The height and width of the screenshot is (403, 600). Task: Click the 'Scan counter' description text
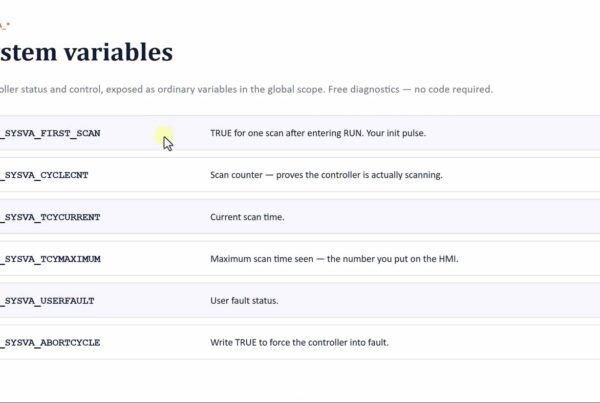click(x=236, y=175)
